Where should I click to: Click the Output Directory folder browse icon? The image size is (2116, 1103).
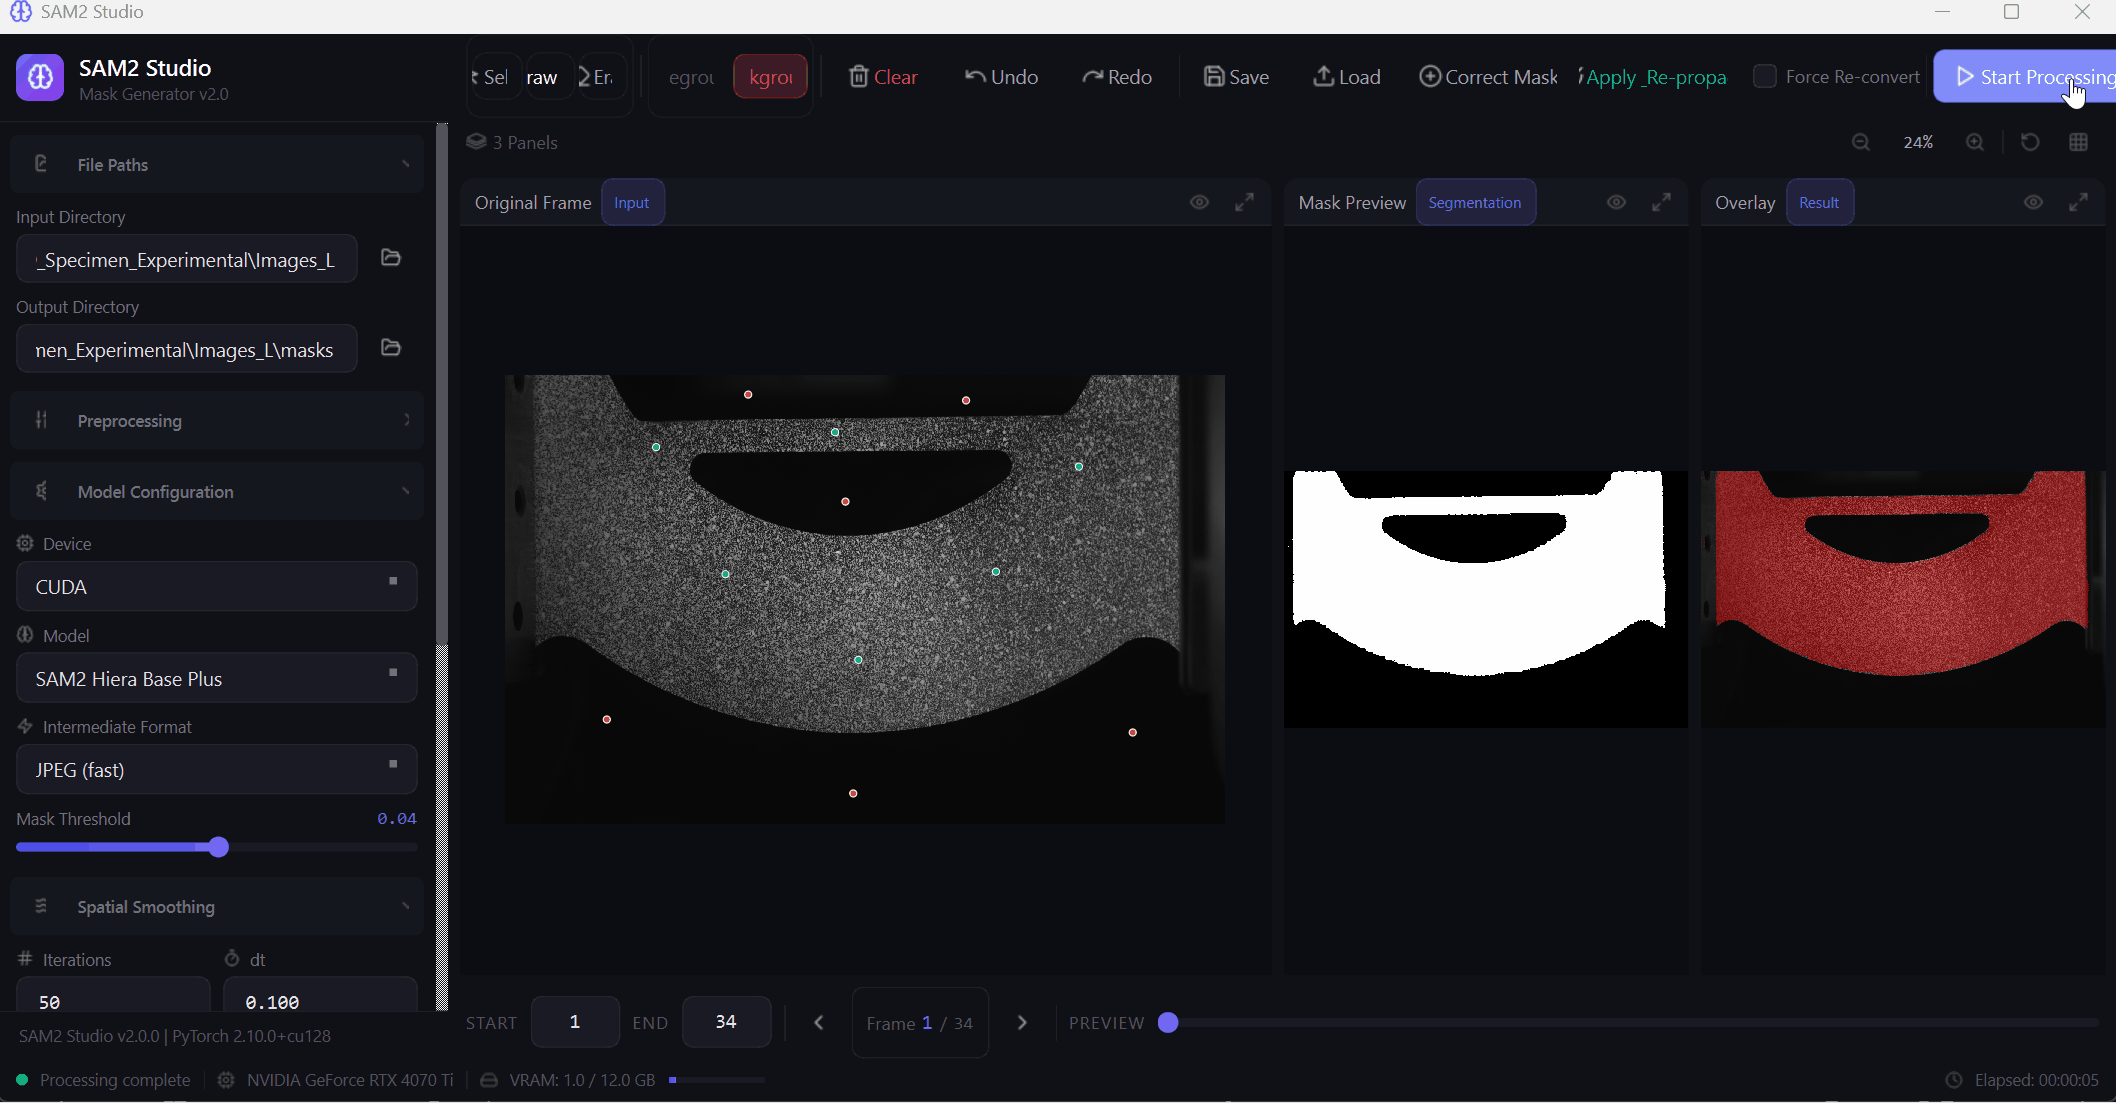click(x=390, y=348)
